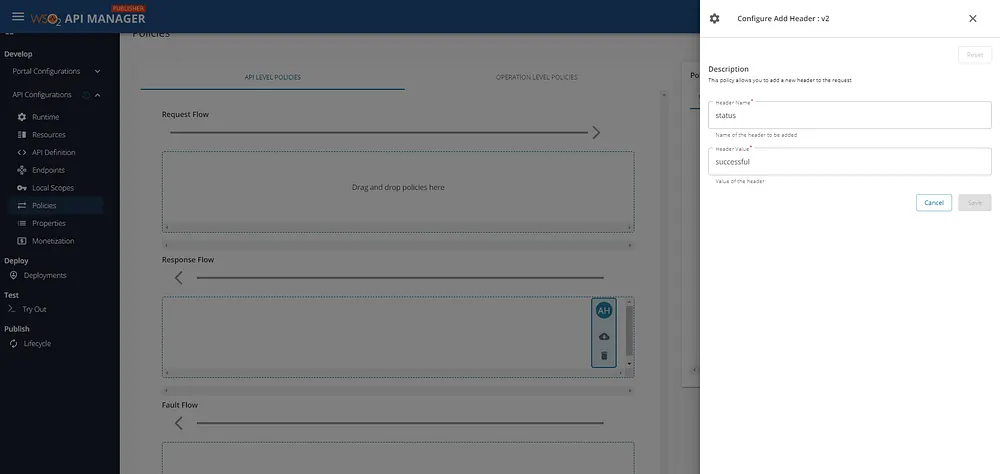Click the Response Flow scroll down arrow
The height and width of the screenshot is (474, 1000).
[629, 364]
